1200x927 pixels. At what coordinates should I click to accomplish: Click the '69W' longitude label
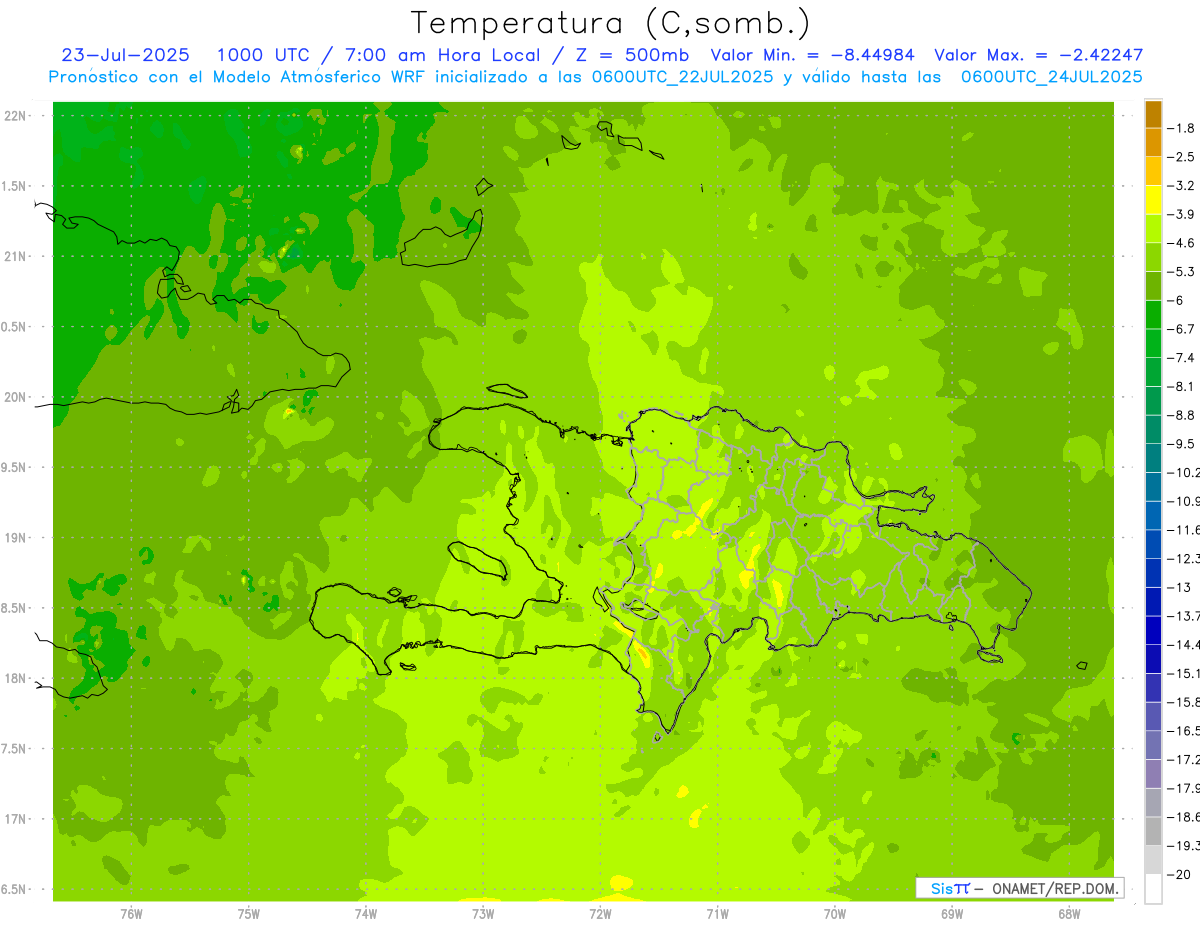tap(952, 913)
